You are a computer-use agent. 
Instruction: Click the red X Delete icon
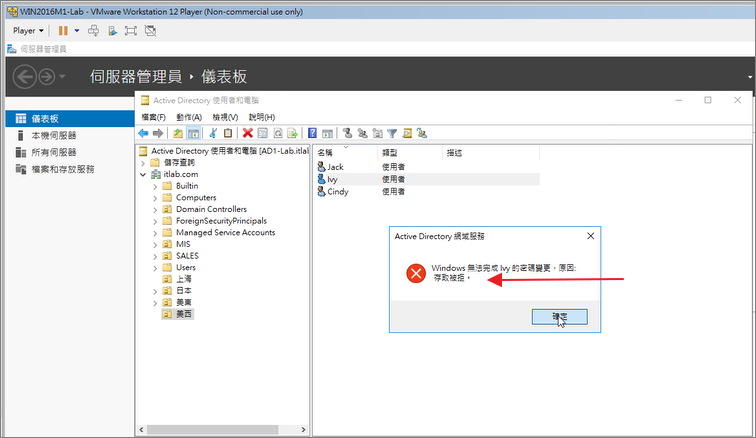click(248, 133)
